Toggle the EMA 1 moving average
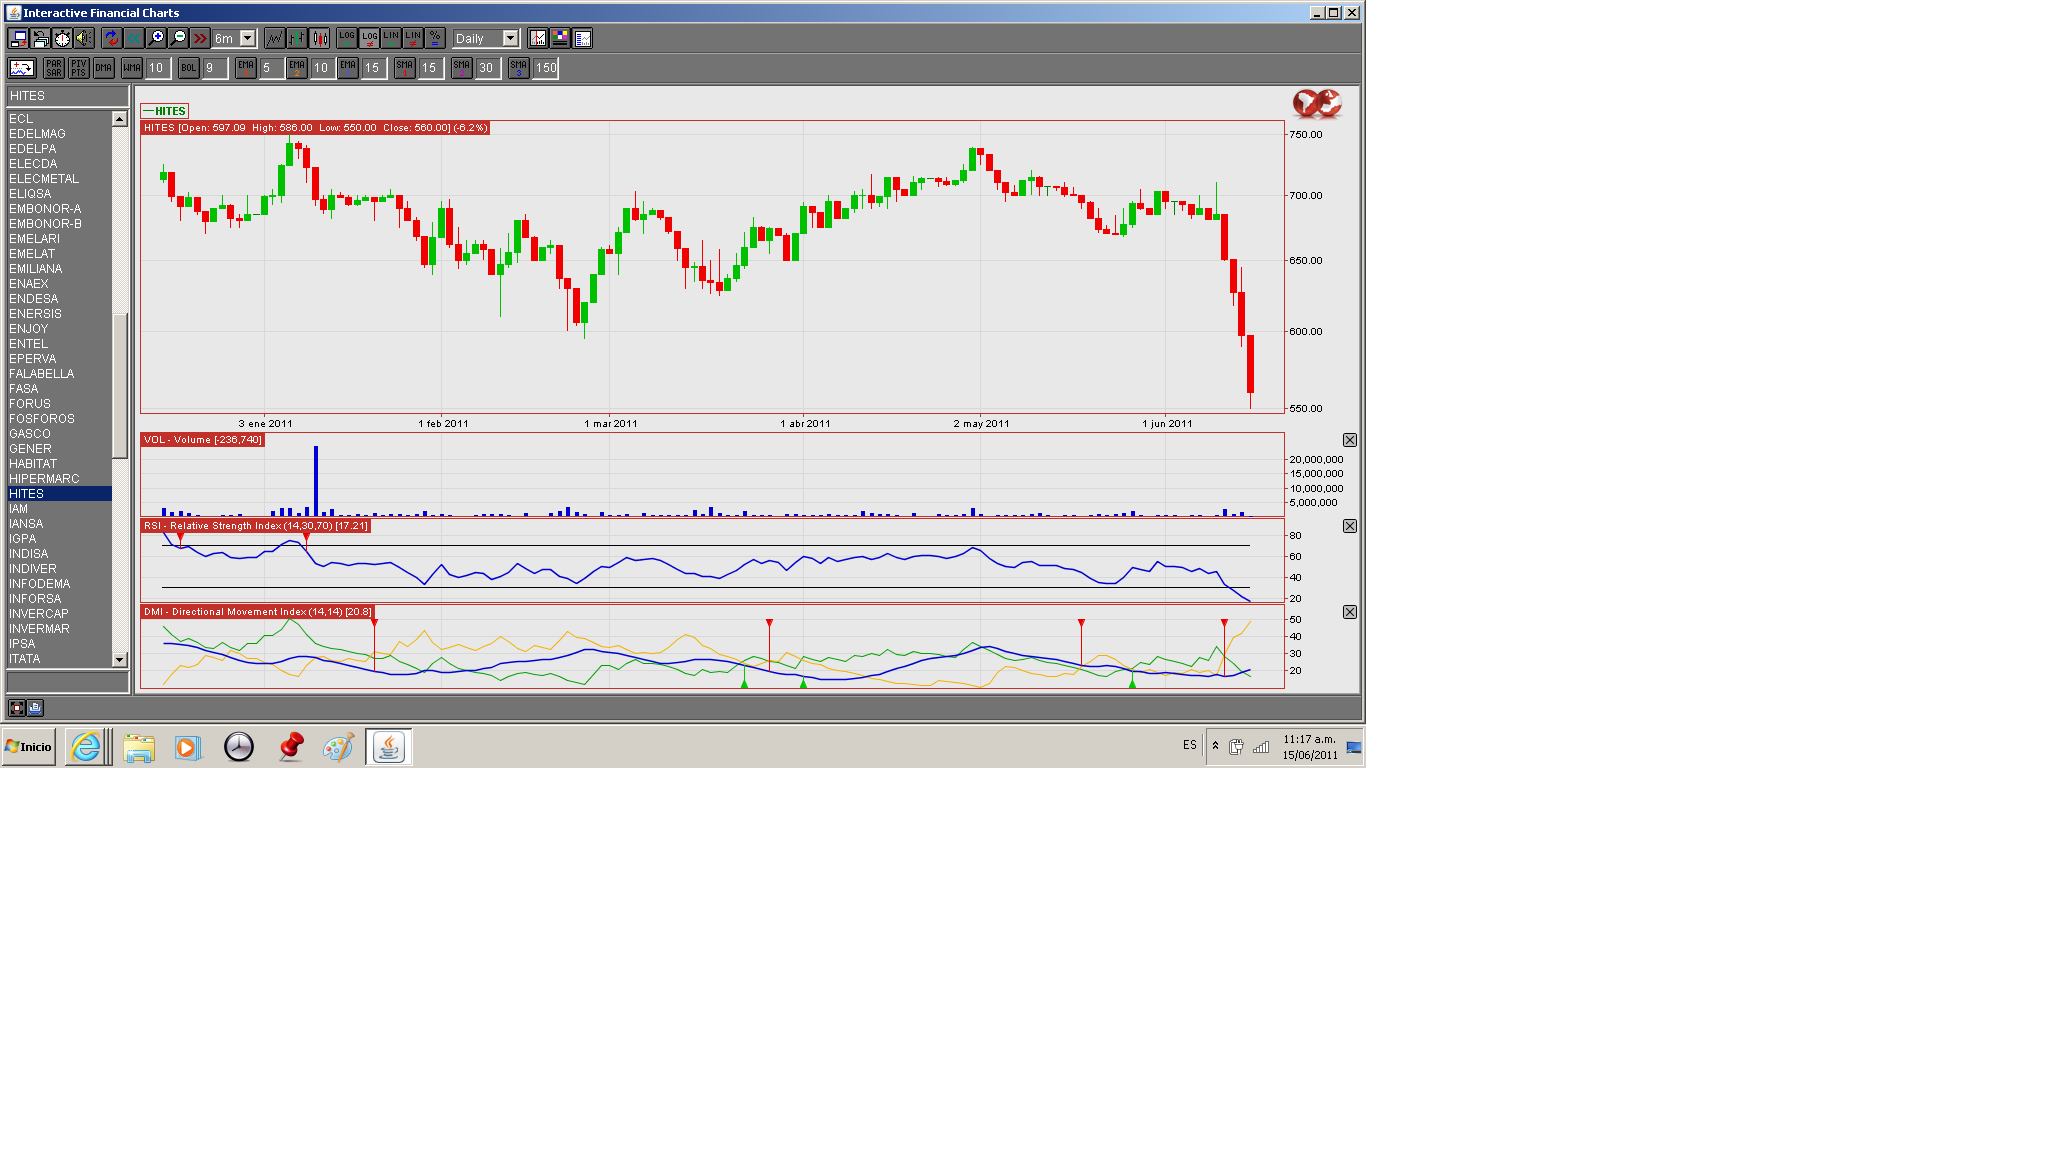The width and height of the screenshot is (2049, 1152). click(246, 68)
